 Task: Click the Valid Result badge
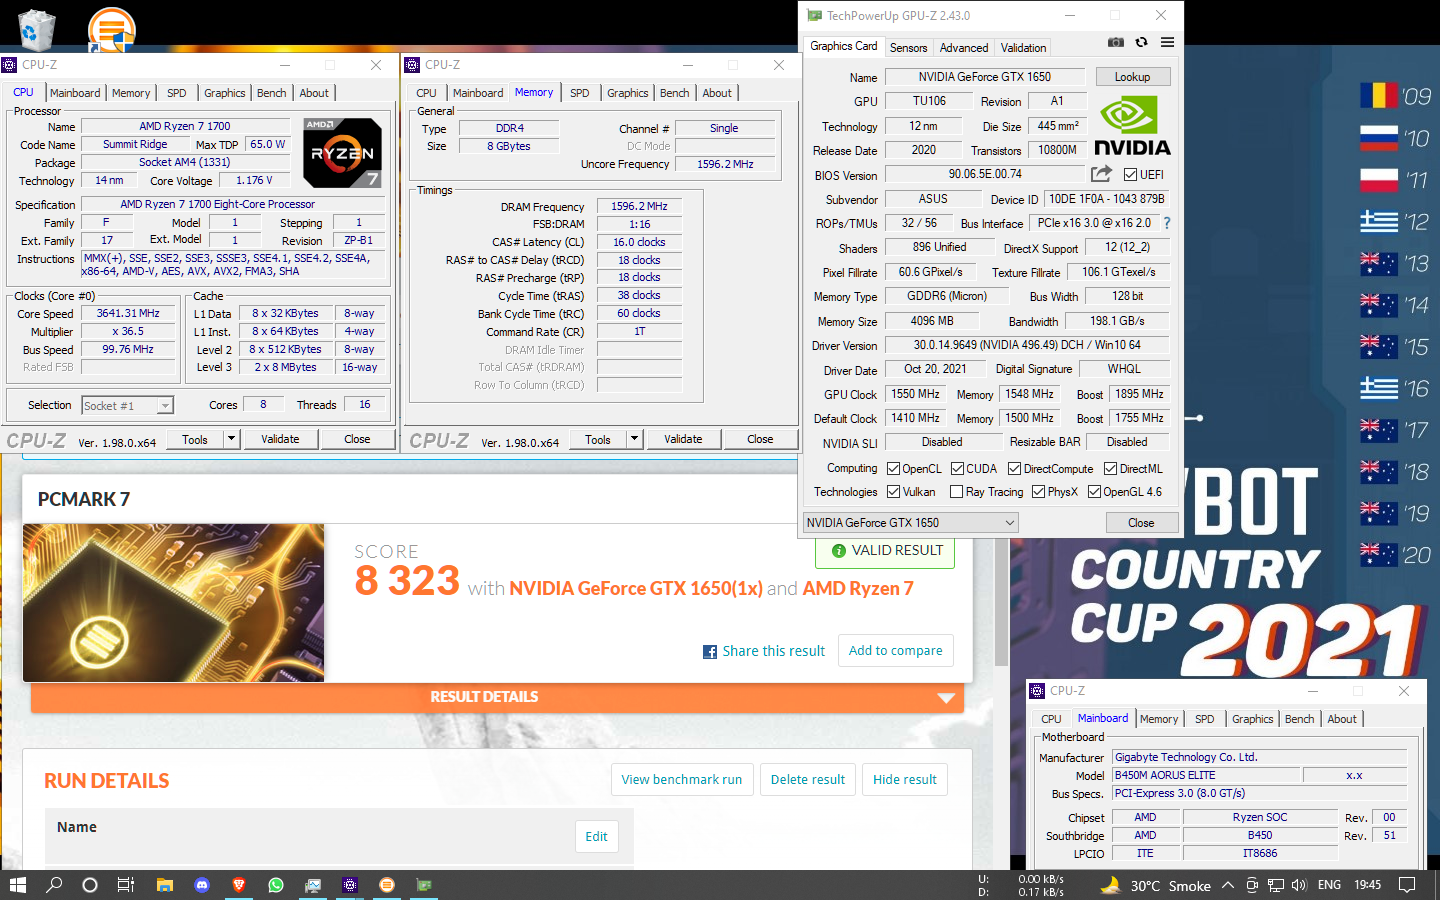886,550
